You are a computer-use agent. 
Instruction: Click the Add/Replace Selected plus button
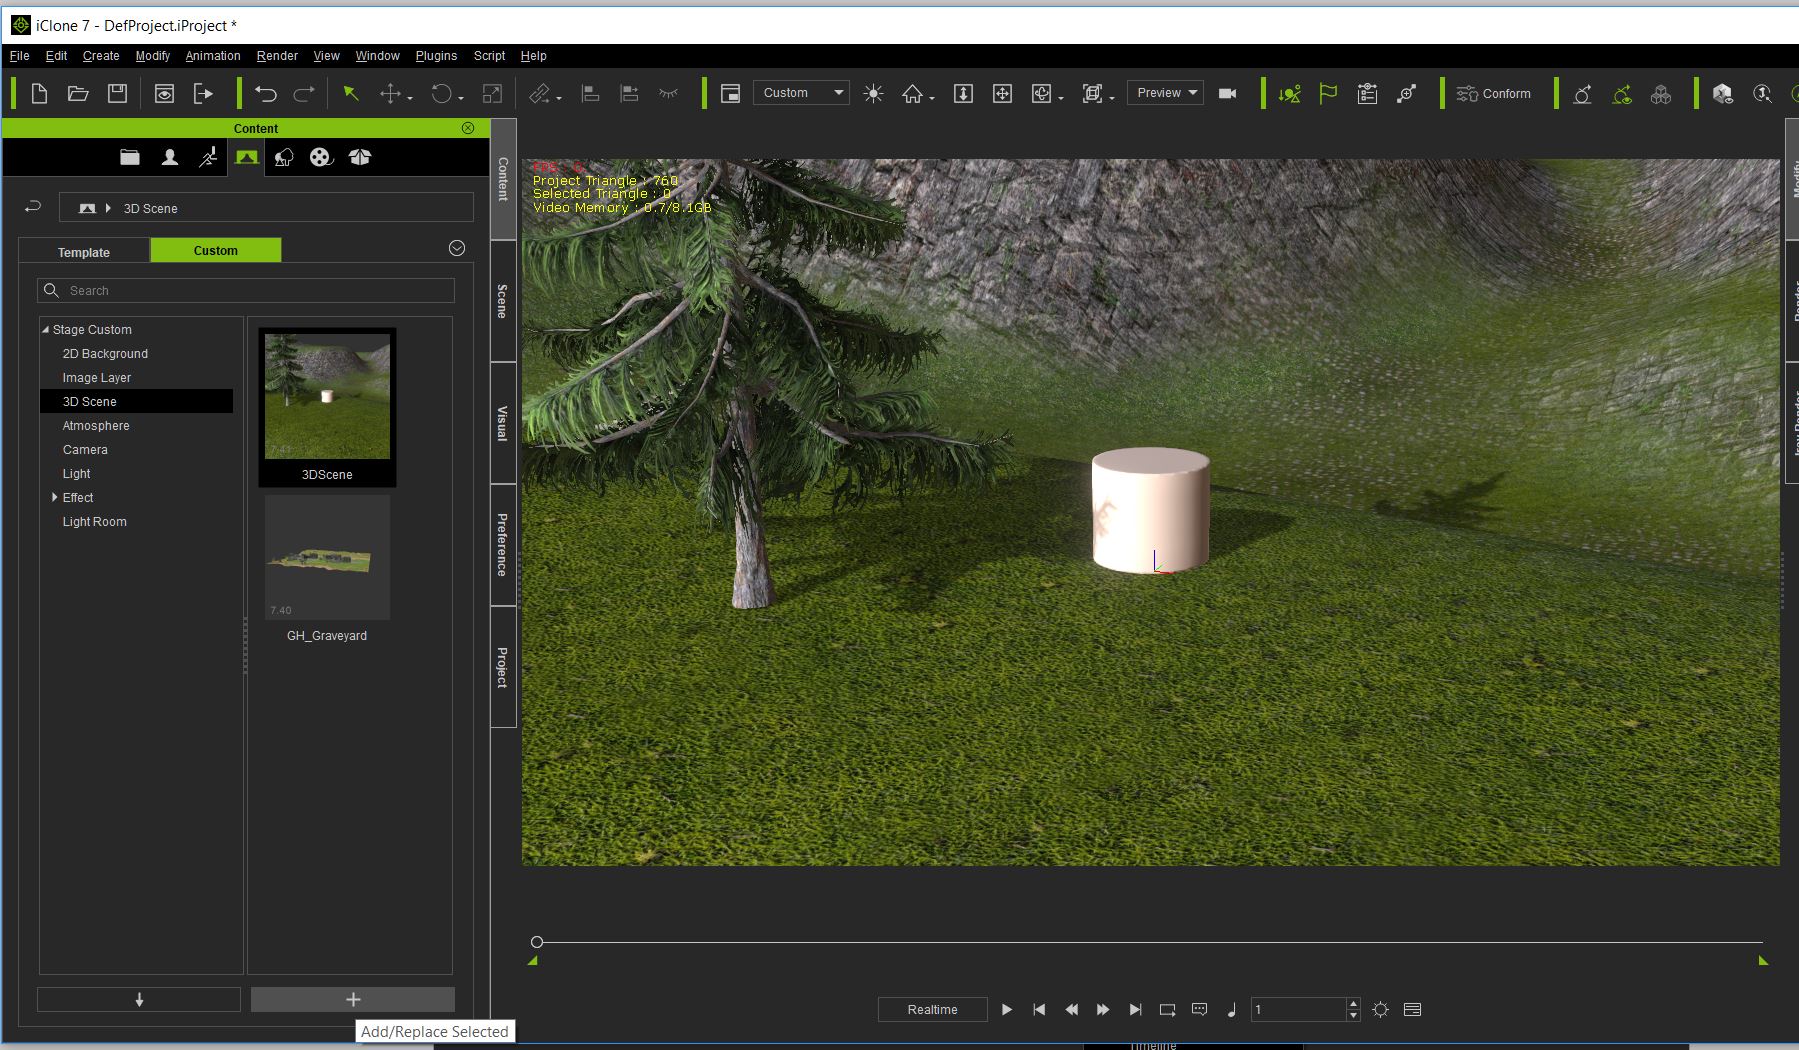point(353,999)
